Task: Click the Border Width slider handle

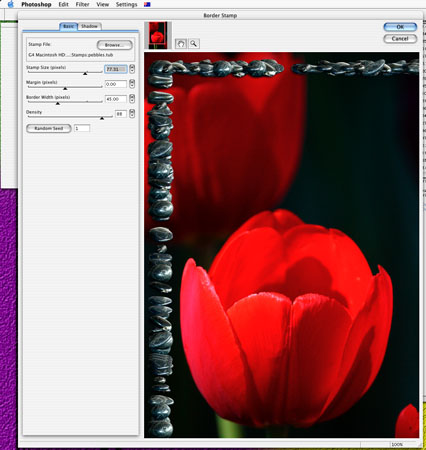Action: tap(58, 103)
